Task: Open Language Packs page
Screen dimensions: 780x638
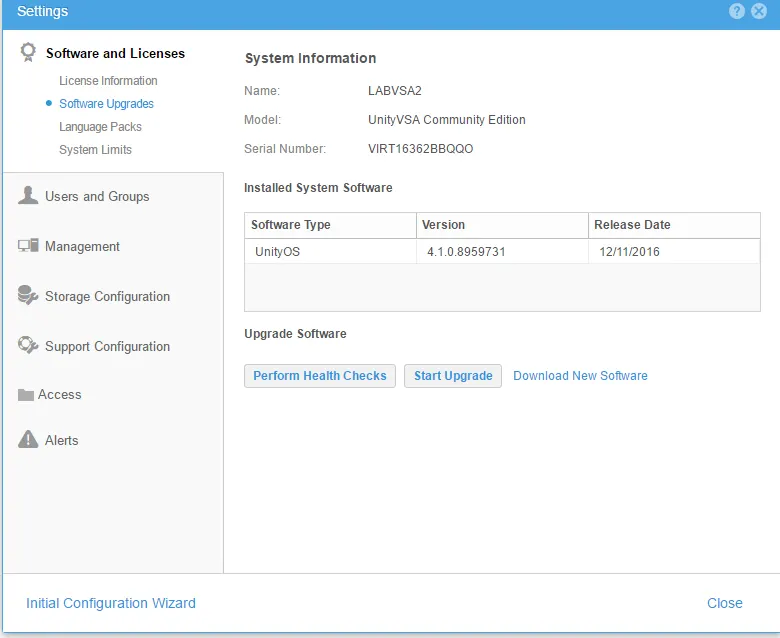Action: (100, 127)
